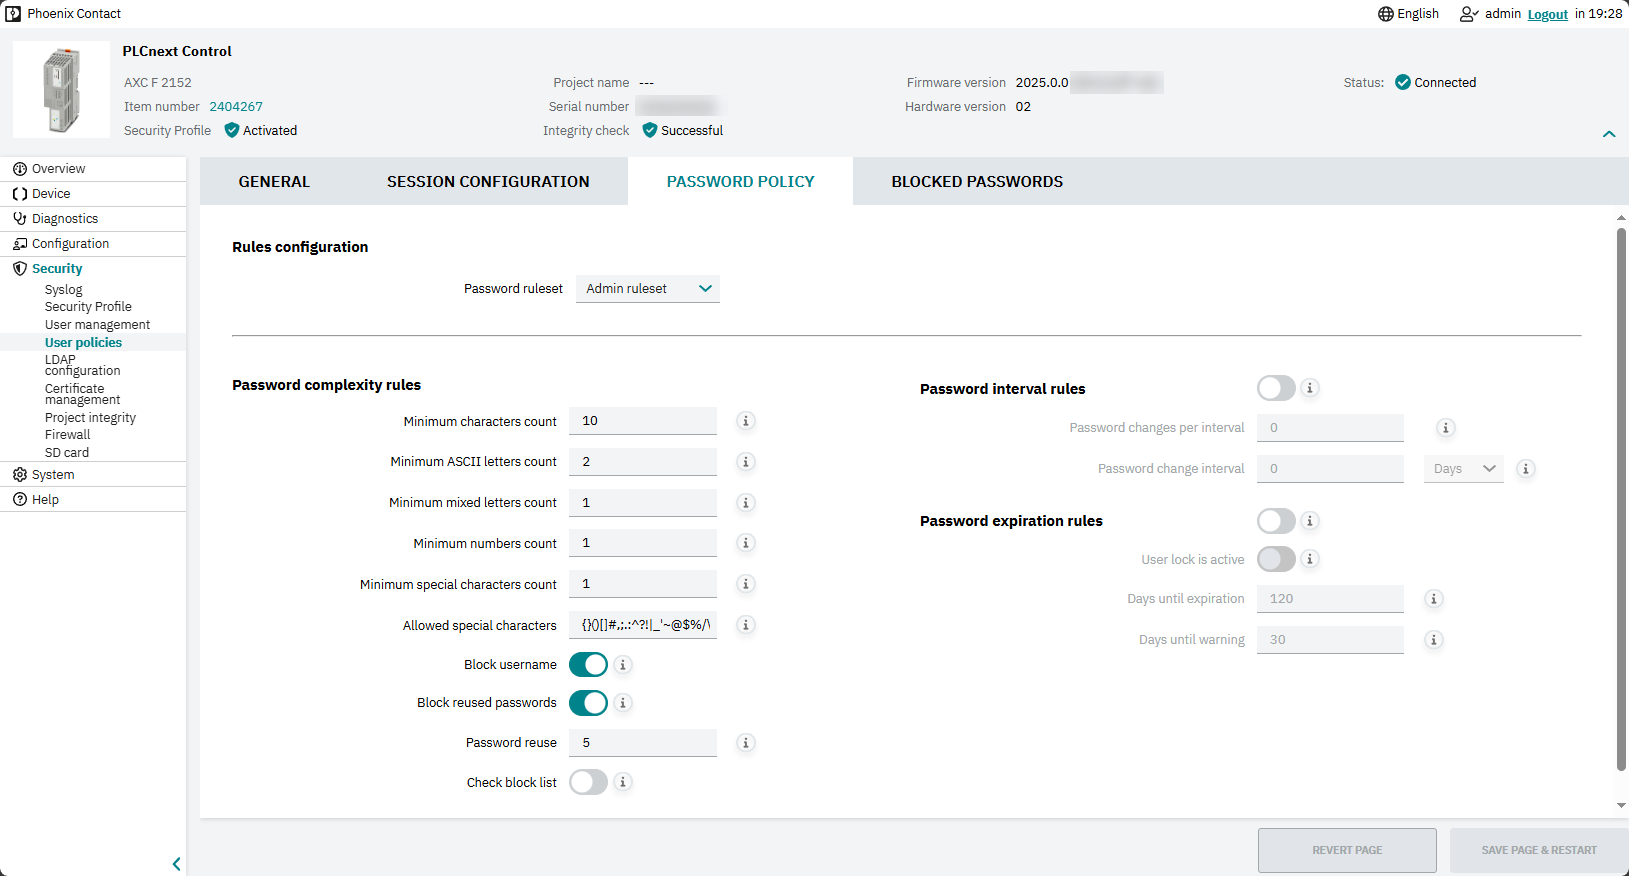Show info for Password expiration rules
This screenshot has height=876, width=1629.
(1310, 521)
